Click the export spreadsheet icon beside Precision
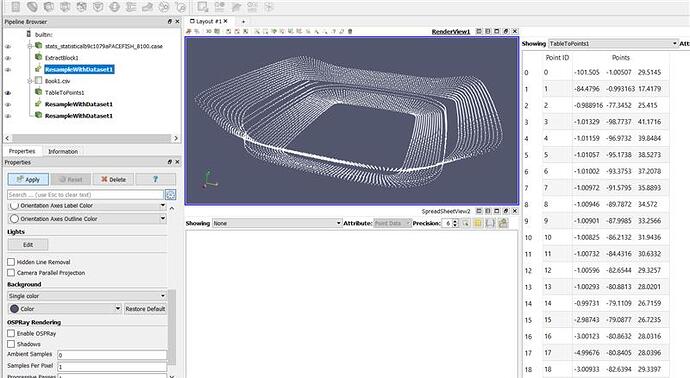 point(503,224)
